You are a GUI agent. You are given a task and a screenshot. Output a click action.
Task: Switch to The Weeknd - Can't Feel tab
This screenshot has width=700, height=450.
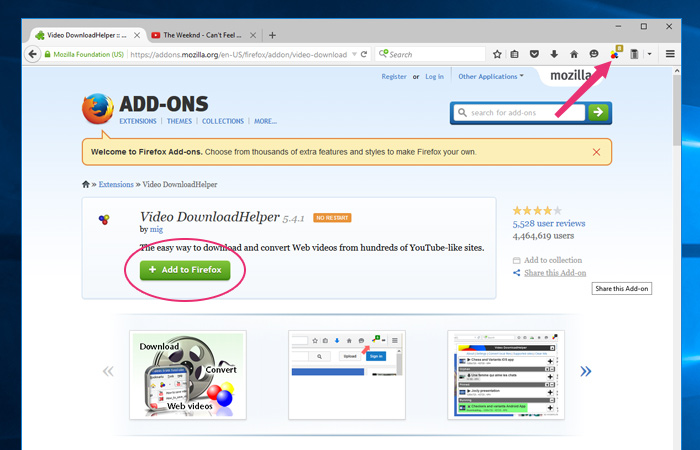[x=204, y=35]
